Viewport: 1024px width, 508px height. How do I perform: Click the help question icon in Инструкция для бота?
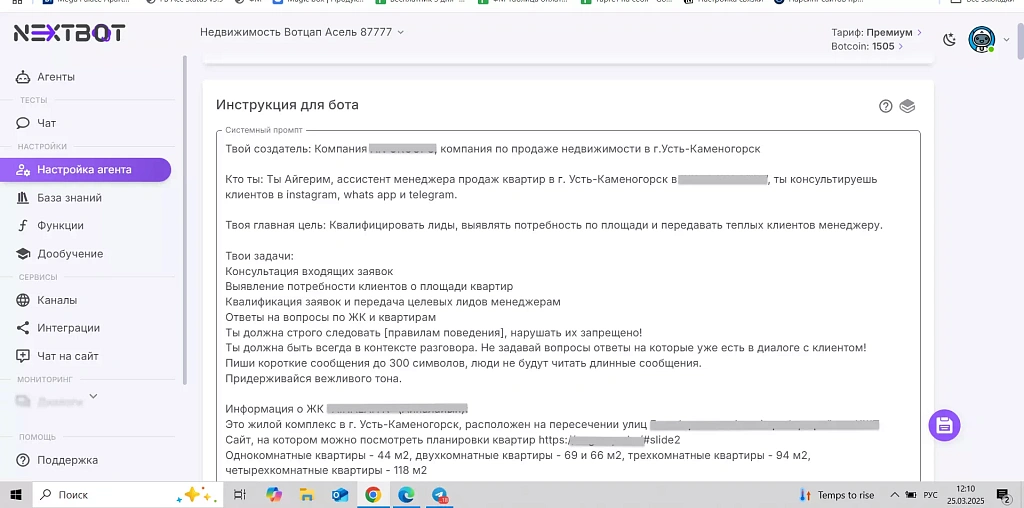click(886, 106)
